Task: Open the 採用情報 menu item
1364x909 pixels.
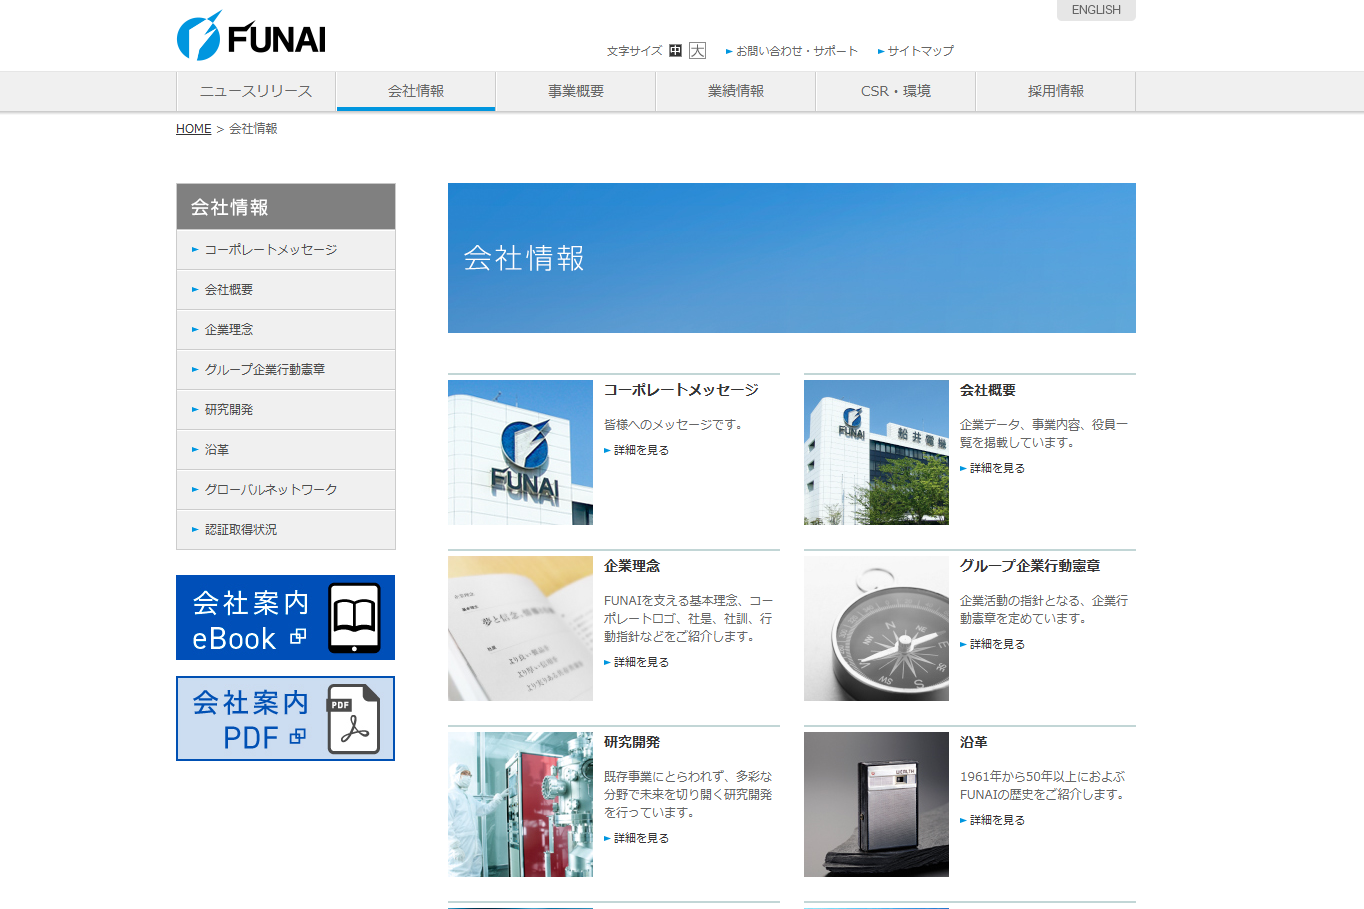Action: pos(1055,90)
